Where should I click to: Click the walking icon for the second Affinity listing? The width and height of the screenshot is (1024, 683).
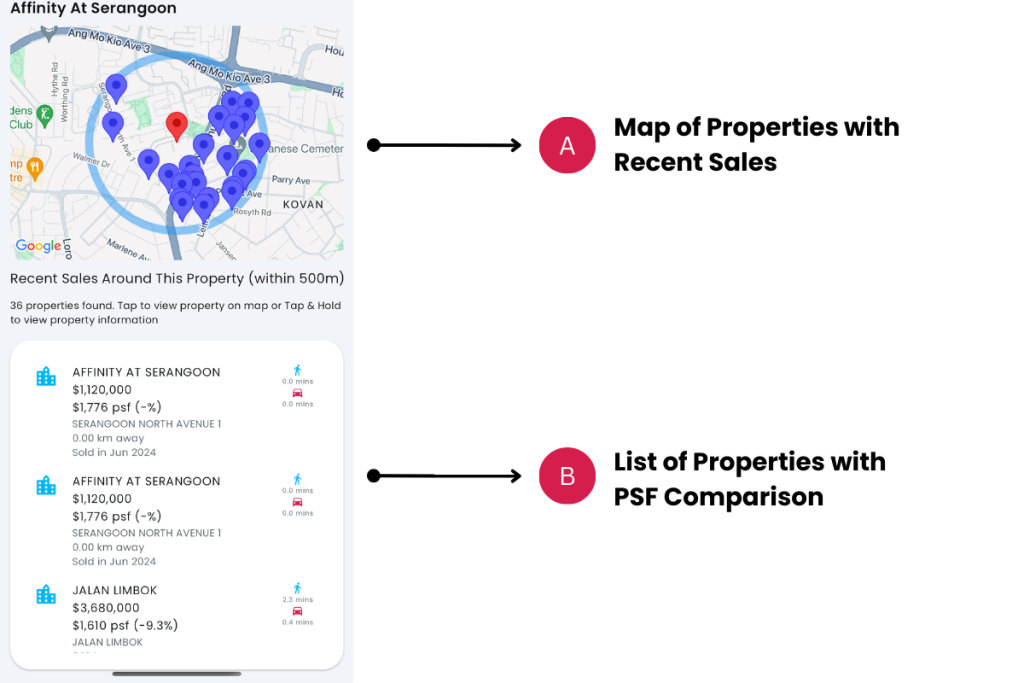[297, 478]
